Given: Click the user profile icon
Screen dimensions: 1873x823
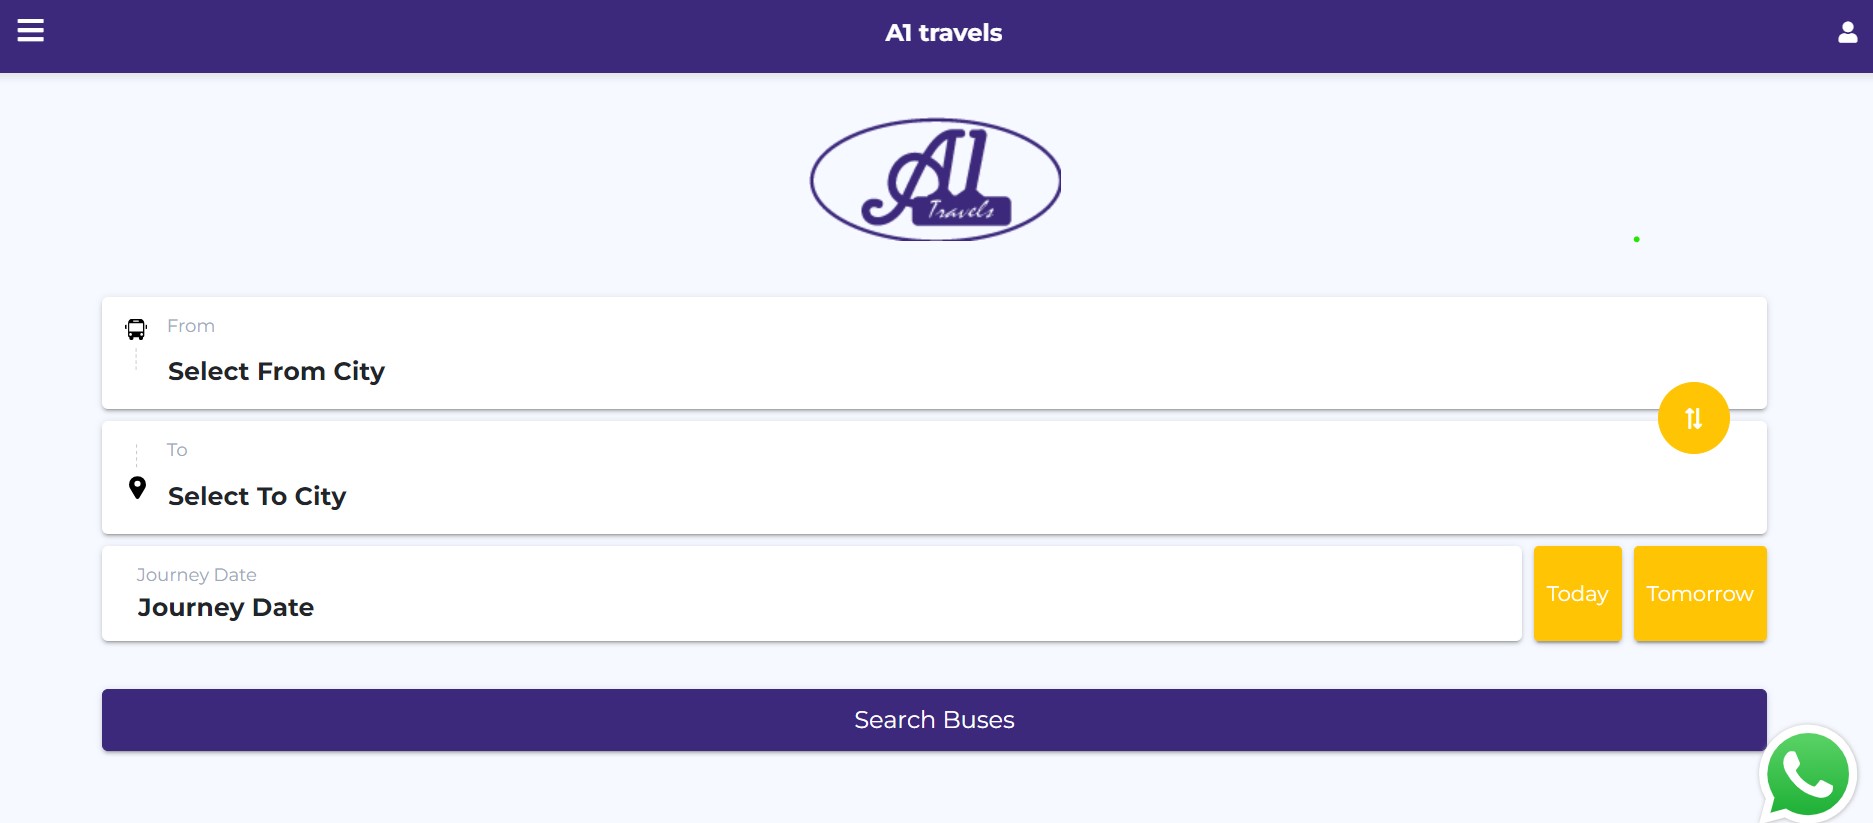Looking at the screenshot, I should point(1847,33).
